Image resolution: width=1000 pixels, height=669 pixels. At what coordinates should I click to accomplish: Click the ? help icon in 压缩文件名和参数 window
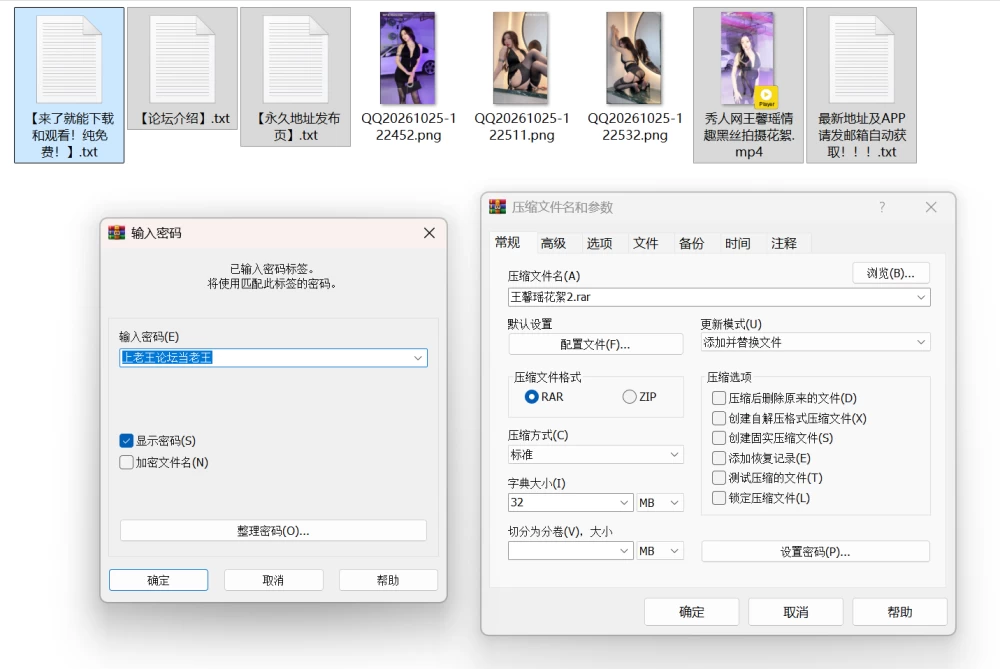pos(882,207)
